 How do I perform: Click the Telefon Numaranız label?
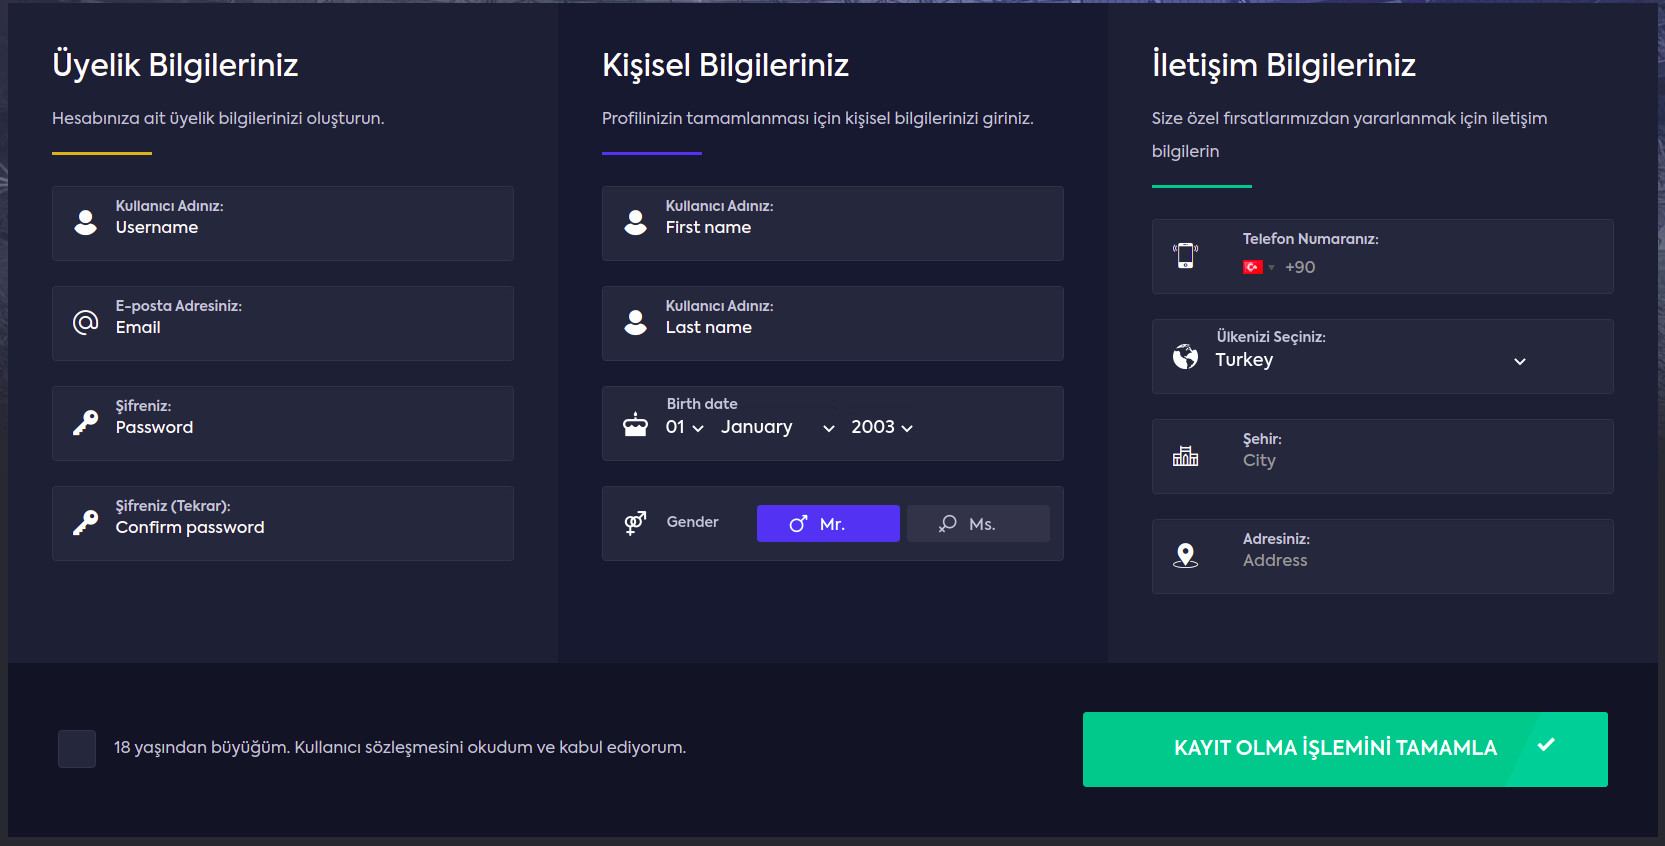(1310, 239)
